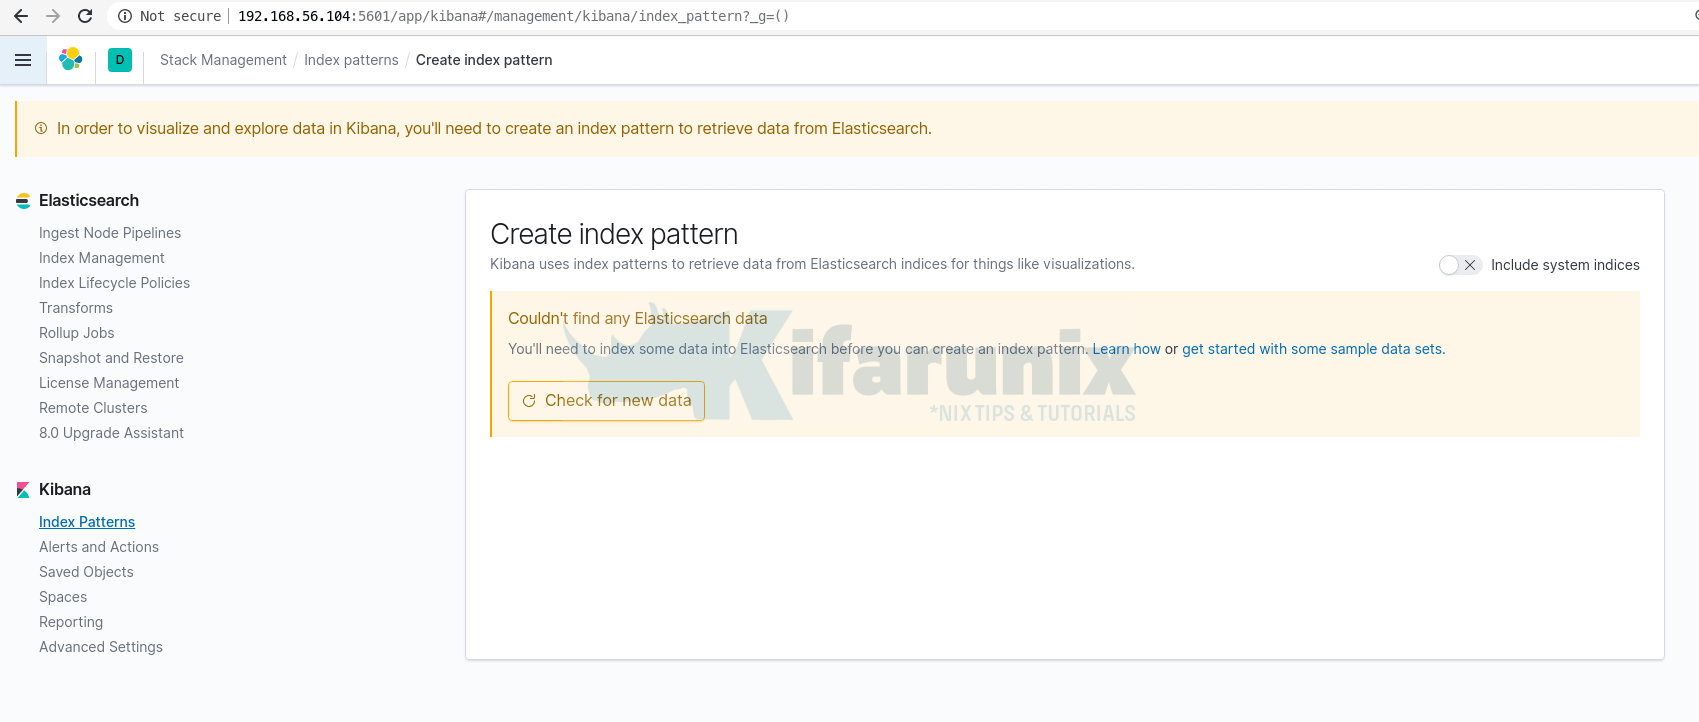Open Advanced Settings in sidebar
Viewport: 1699px width, 722px height.
[x=101, y=647]
